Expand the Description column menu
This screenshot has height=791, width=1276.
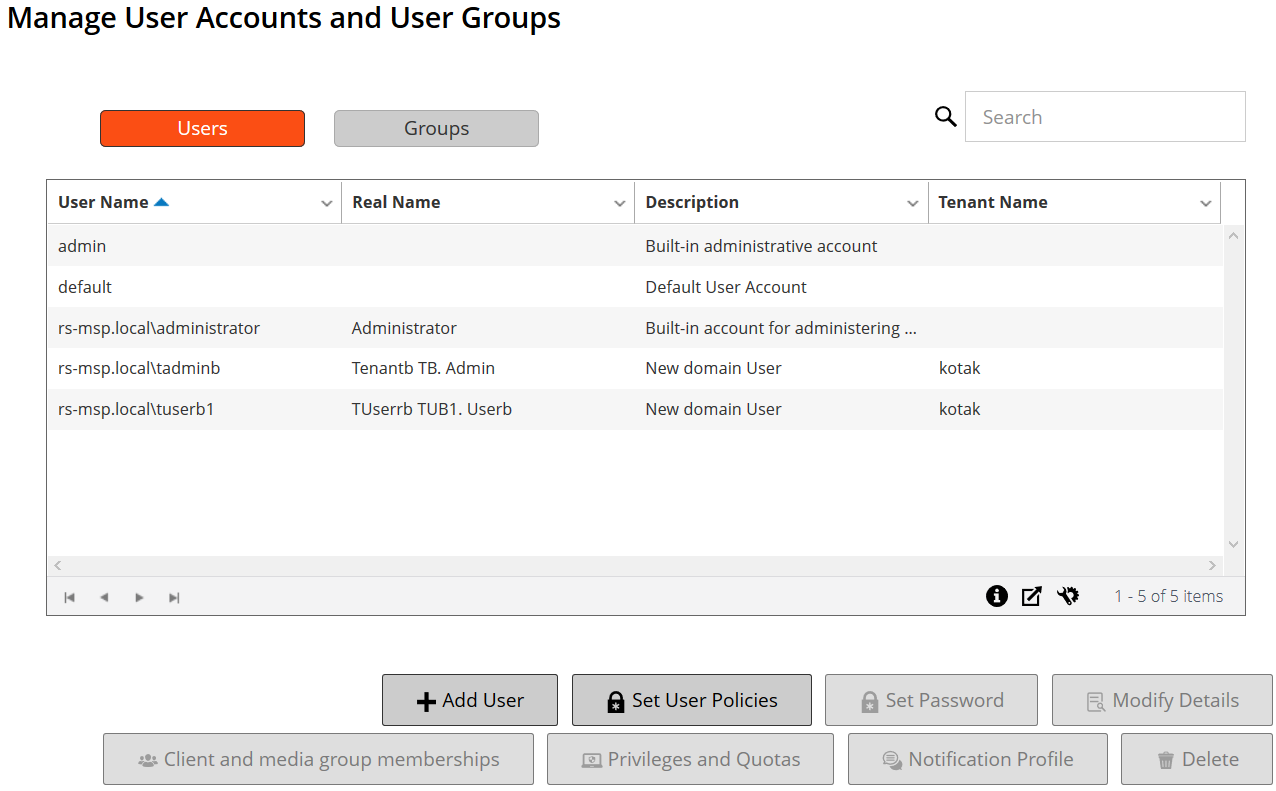(912, 203)
